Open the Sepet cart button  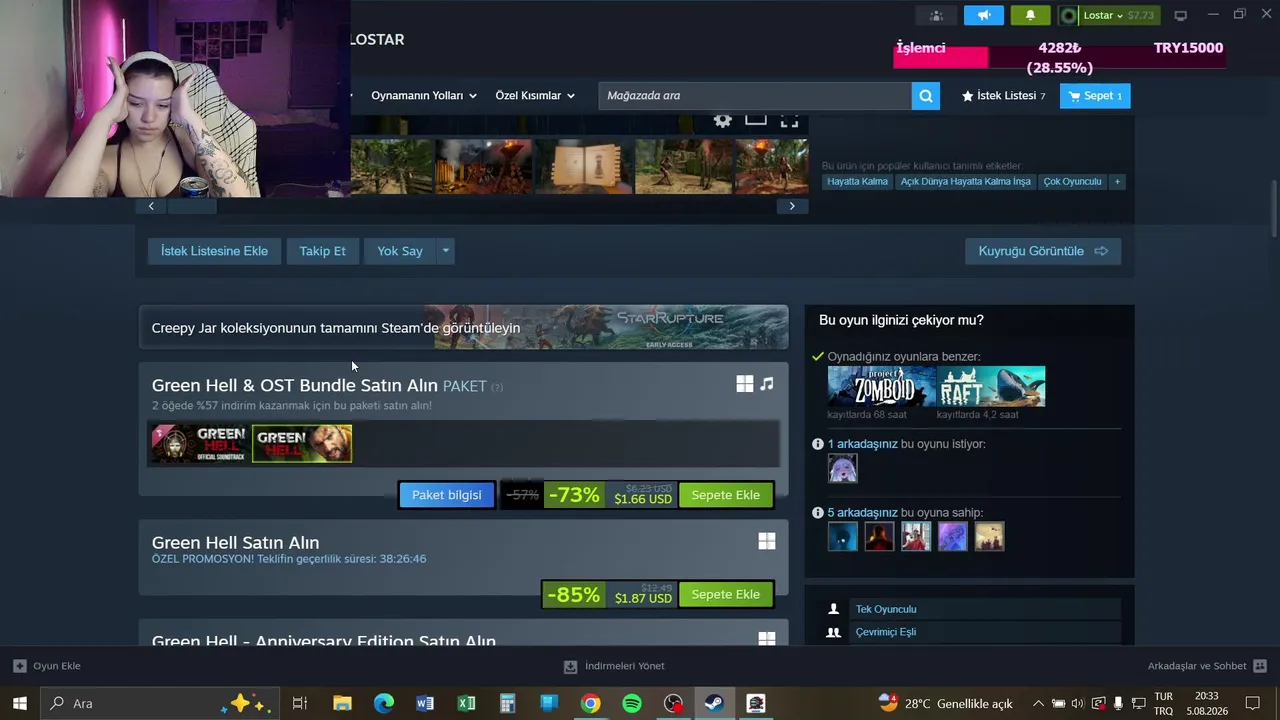[1095, 96]
